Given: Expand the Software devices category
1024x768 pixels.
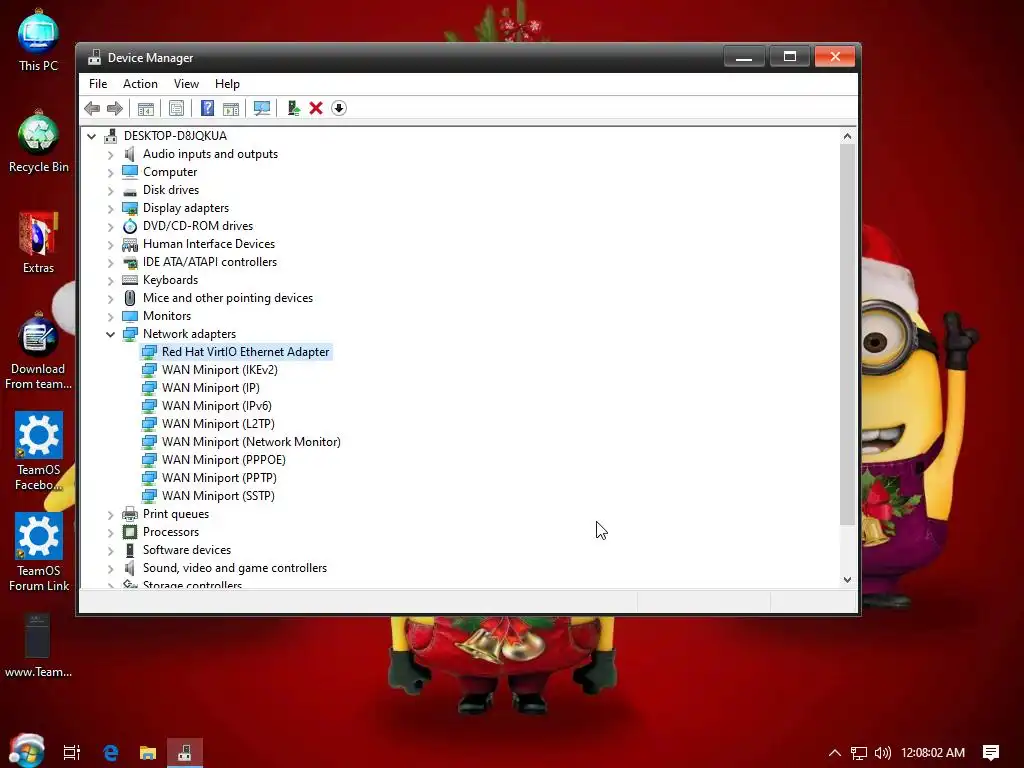Looking at the screenshot, I should tap(110, 551).
